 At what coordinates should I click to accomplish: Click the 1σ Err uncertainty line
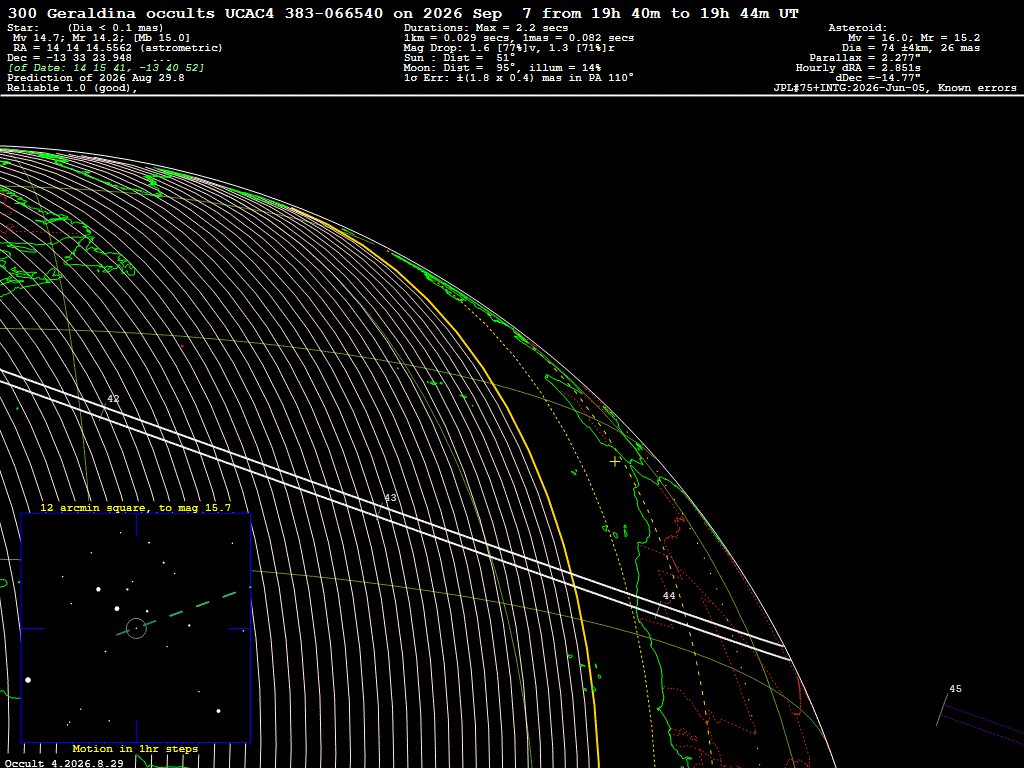(x=519, y=78)
